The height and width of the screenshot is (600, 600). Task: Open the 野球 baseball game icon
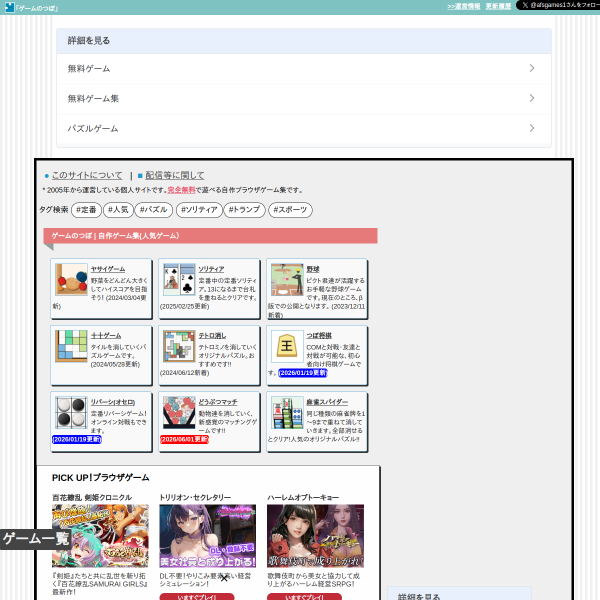[x=287, y=279]
